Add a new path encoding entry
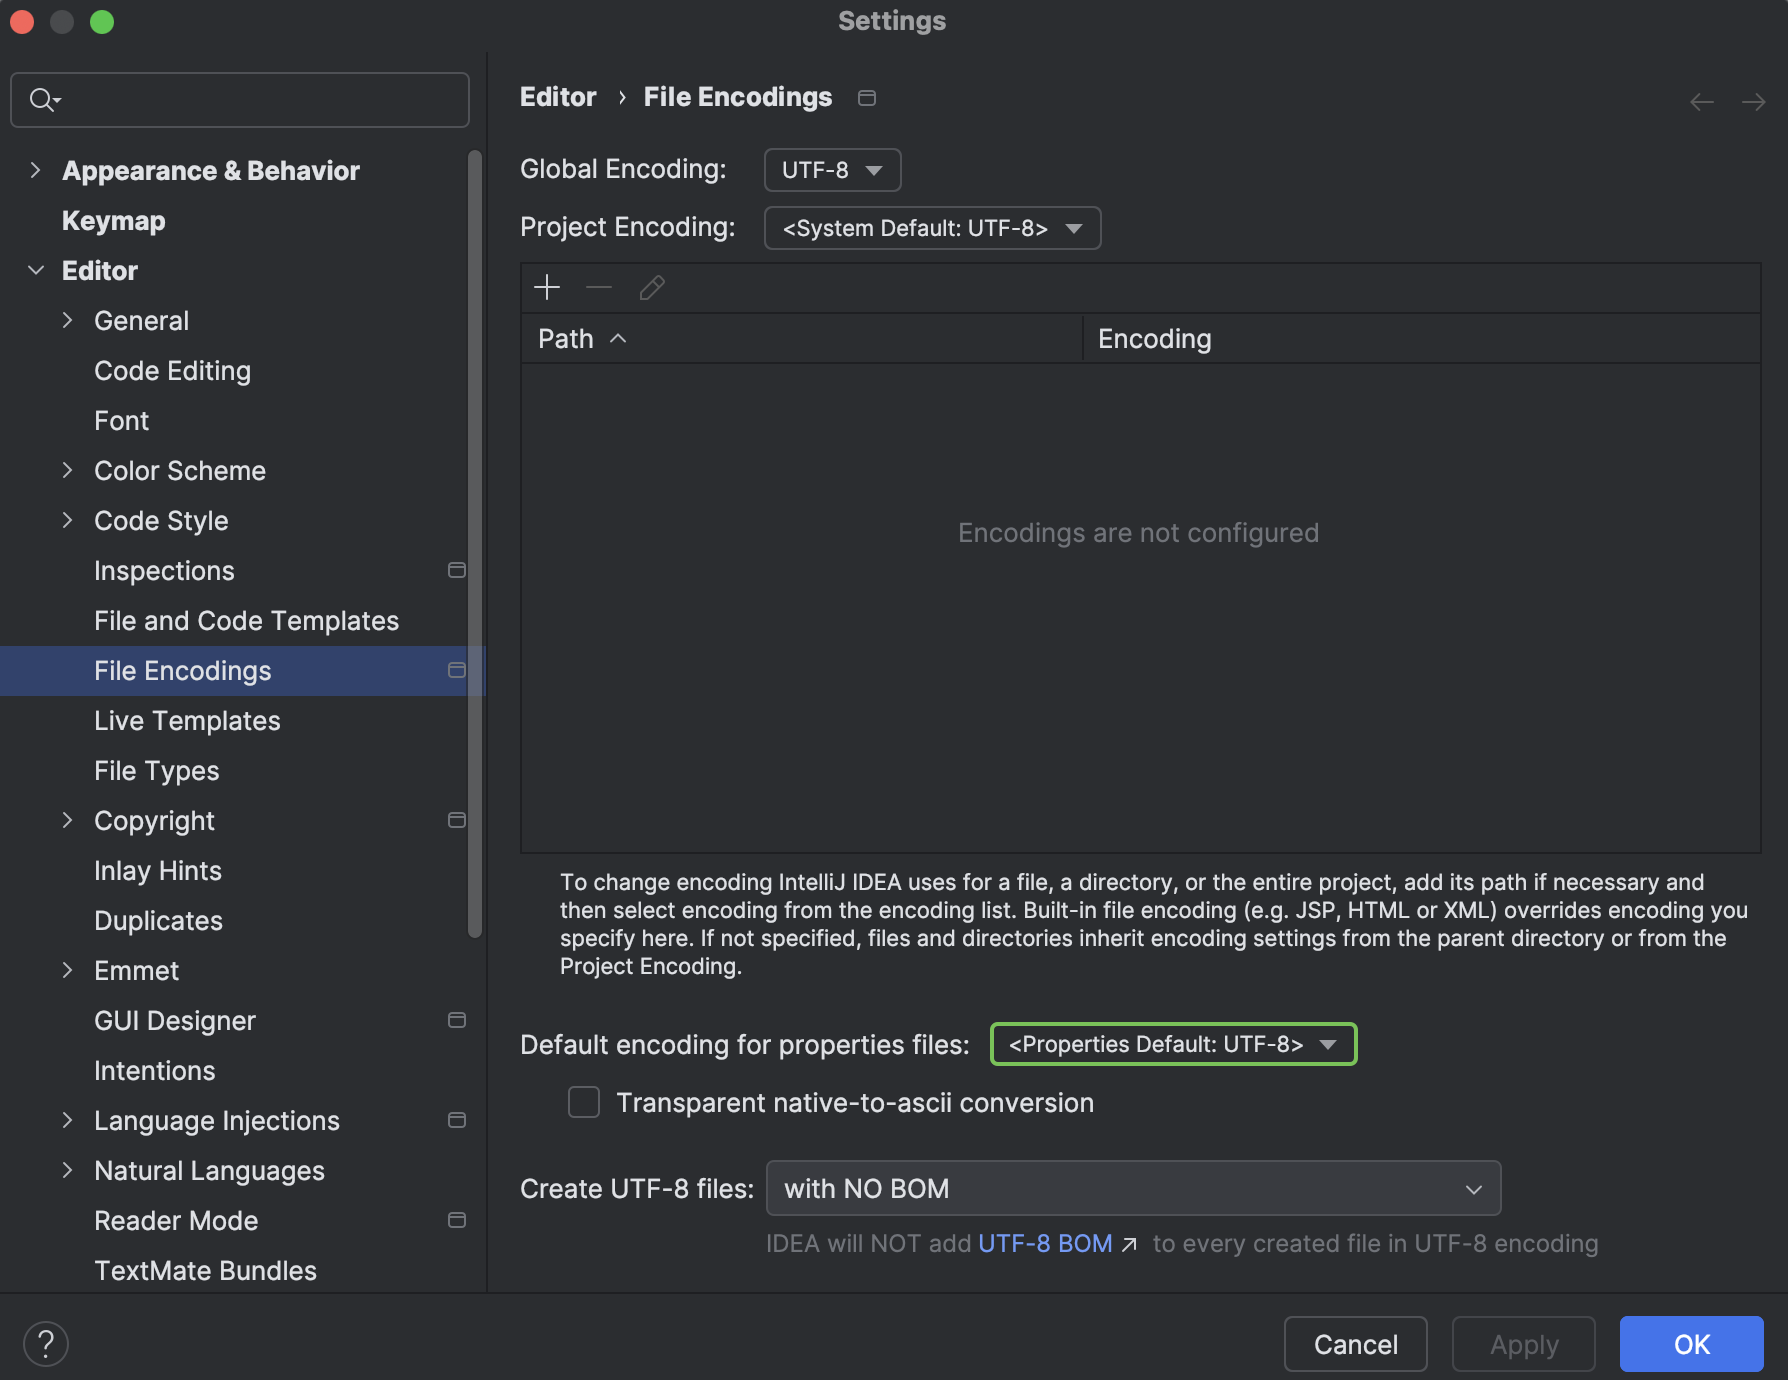 (x=547, y=288)
